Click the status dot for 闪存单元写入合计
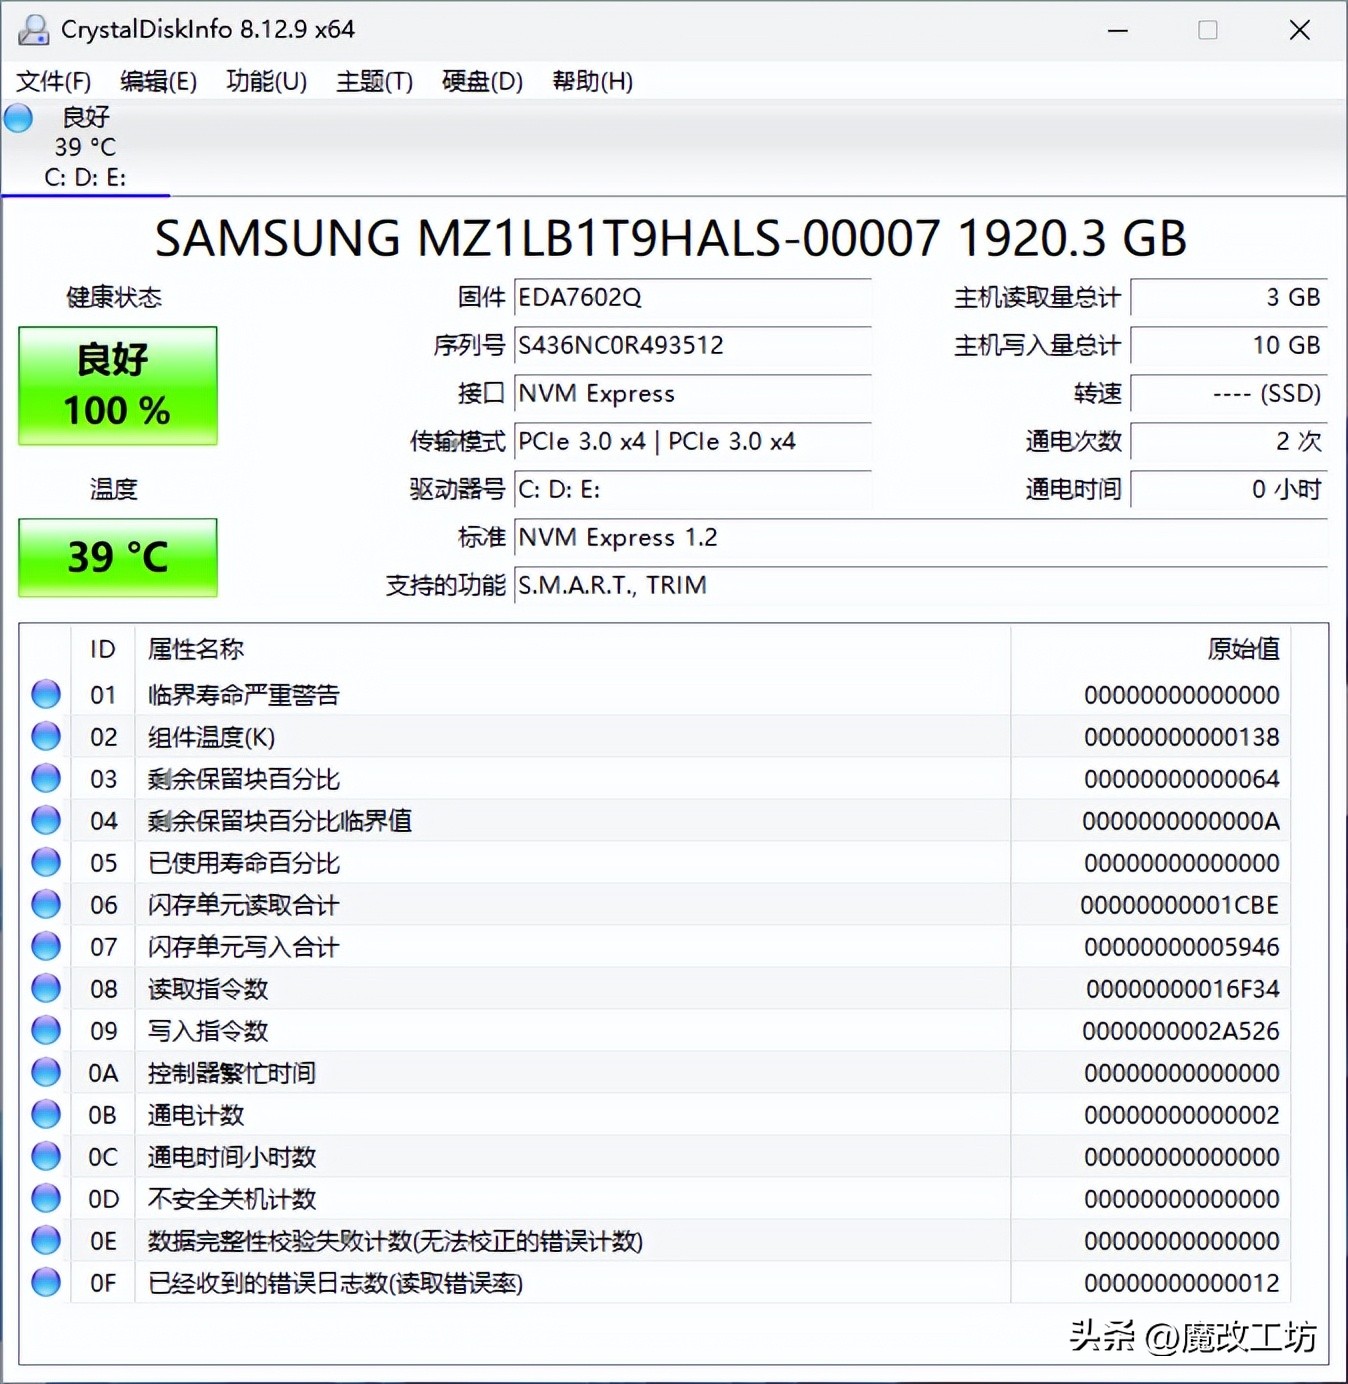The image size is (1348, 1384). coord(45,946)
